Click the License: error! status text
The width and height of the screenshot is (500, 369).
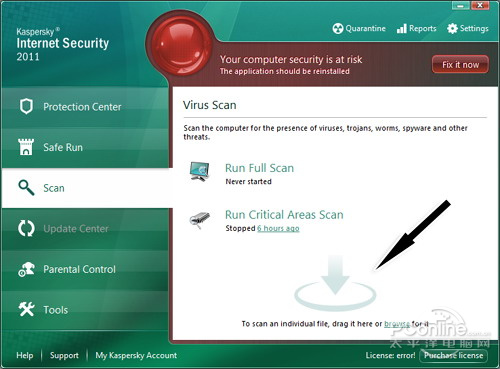[390, 355]
